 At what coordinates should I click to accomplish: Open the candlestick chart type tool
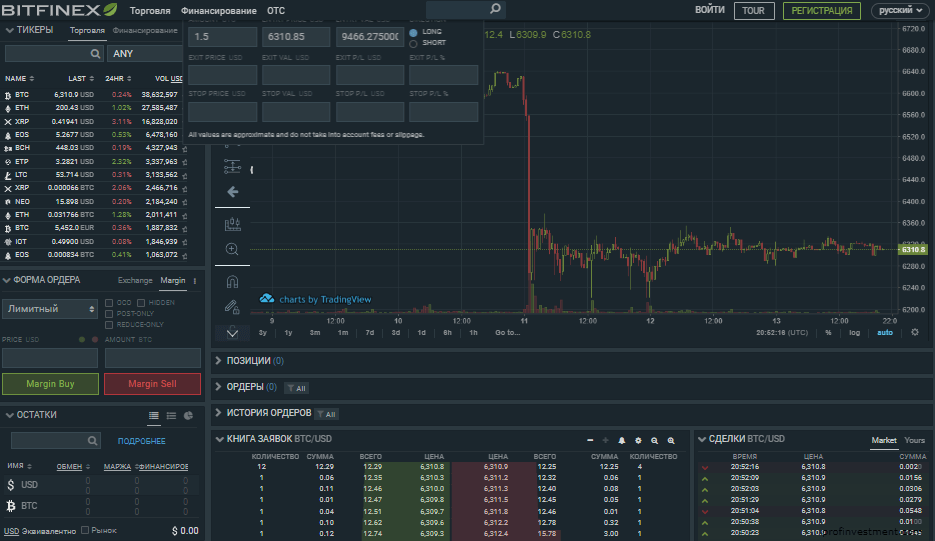coord(233,224)
